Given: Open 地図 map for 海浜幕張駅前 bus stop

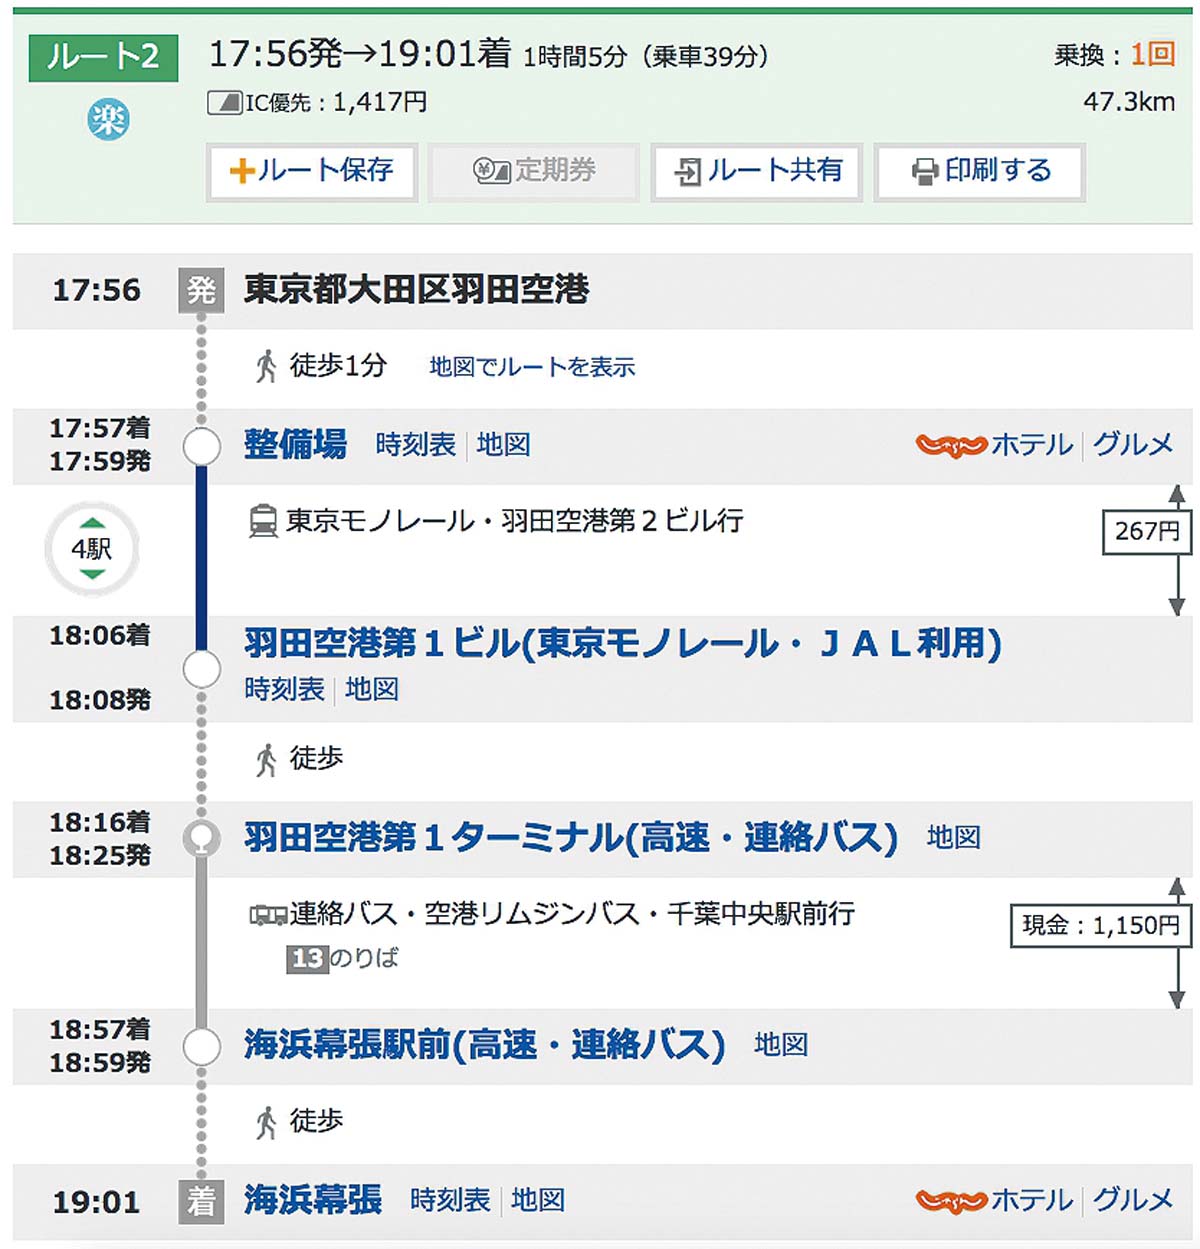Looking at the screenshot, I should point(780,1045).
